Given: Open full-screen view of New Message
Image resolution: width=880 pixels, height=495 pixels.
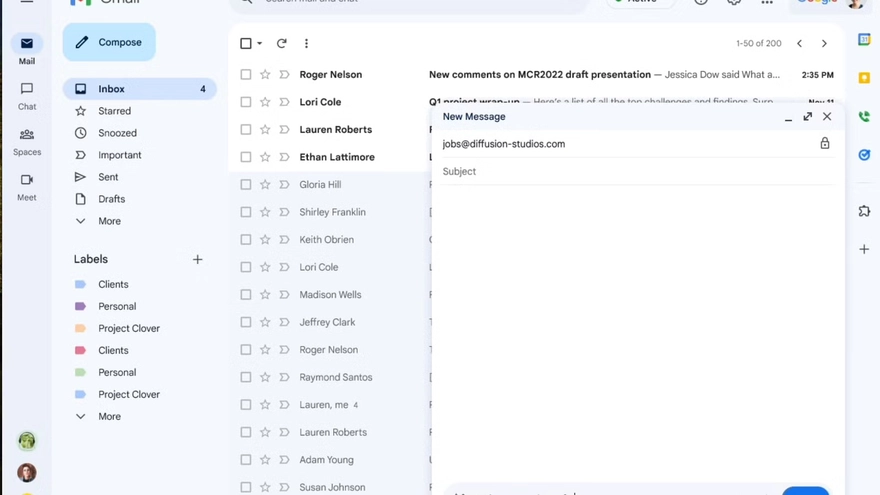Looking at the screenshot, I should (808, 117).
